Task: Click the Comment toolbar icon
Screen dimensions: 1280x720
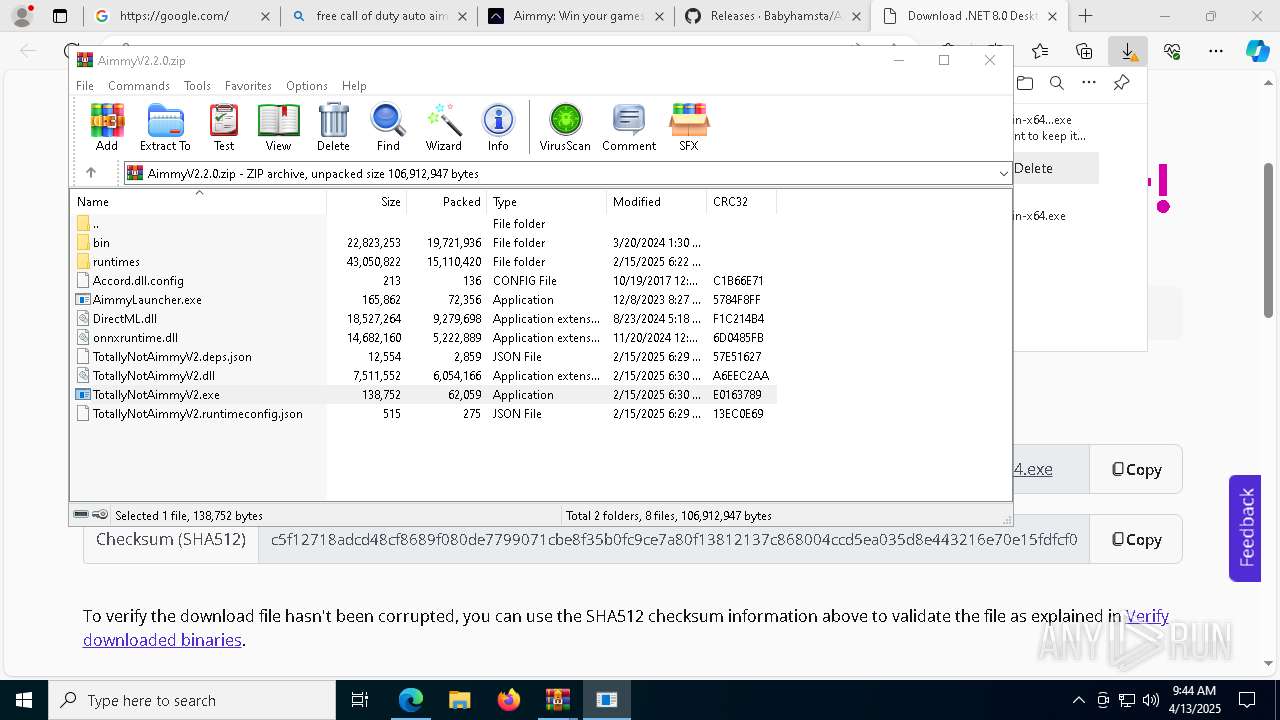Action: (629, 127)
